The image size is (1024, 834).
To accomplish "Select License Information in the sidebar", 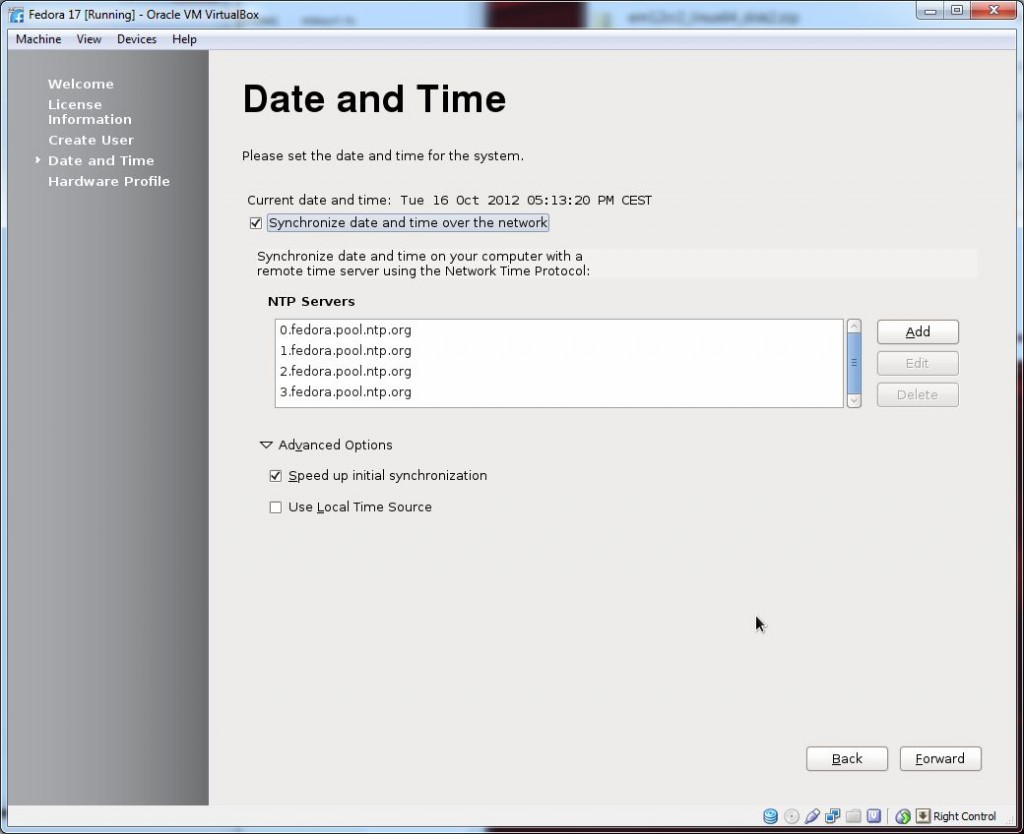I will pos(89,112).
